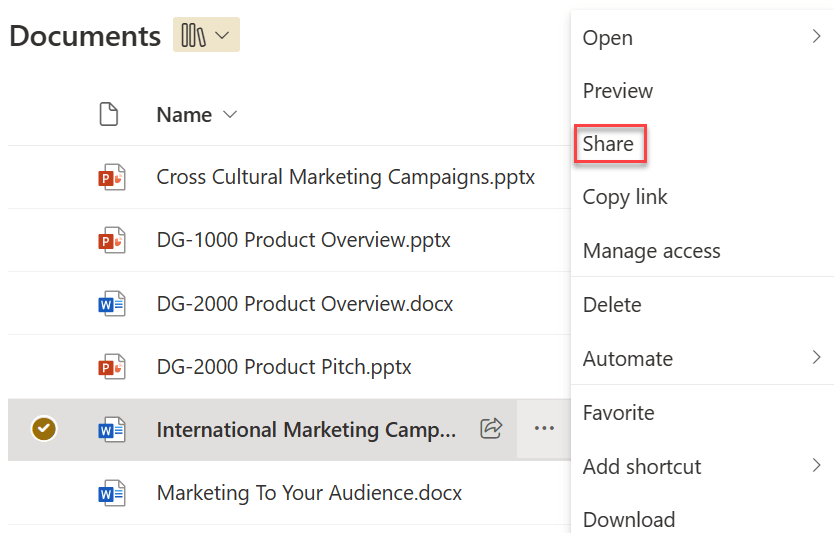Screen dimensions: 834x533
Task: Open DG-1000 Product Overview.pptx
Action: click(303, 240)
